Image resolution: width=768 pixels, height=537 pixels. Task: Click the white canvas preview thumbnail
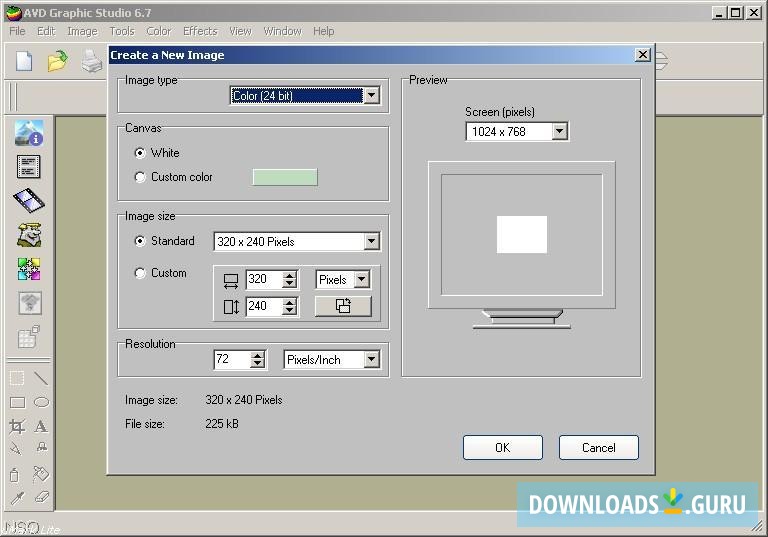pyautogui.click(x=522, y=235)
